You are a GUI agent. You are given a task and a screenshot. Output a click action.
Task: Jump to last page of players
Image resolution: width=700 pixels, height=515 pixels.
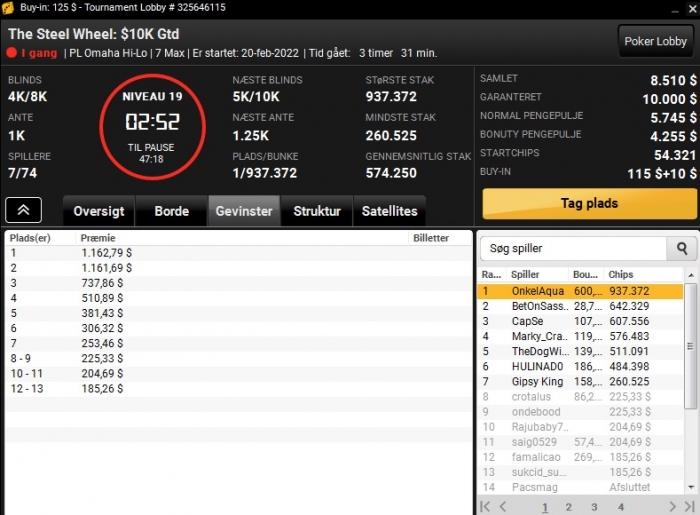point(690,507)
